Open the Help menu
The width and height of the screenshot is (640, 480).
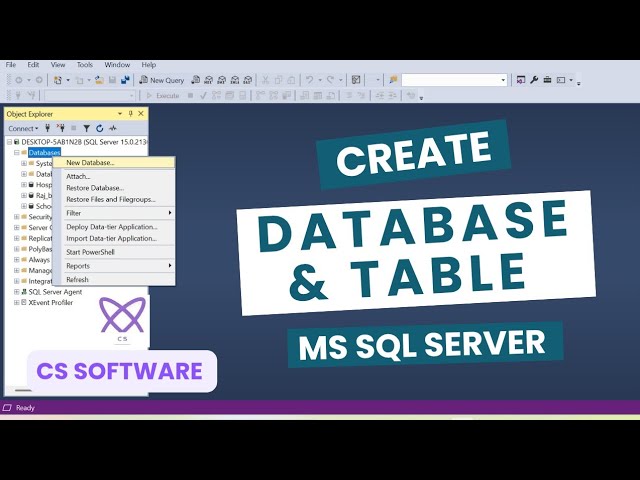tap(149, 64)
